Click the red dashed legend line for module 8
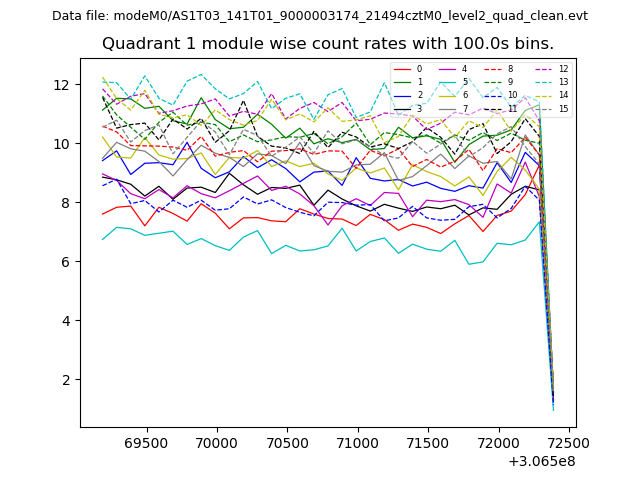 (493, 69)
